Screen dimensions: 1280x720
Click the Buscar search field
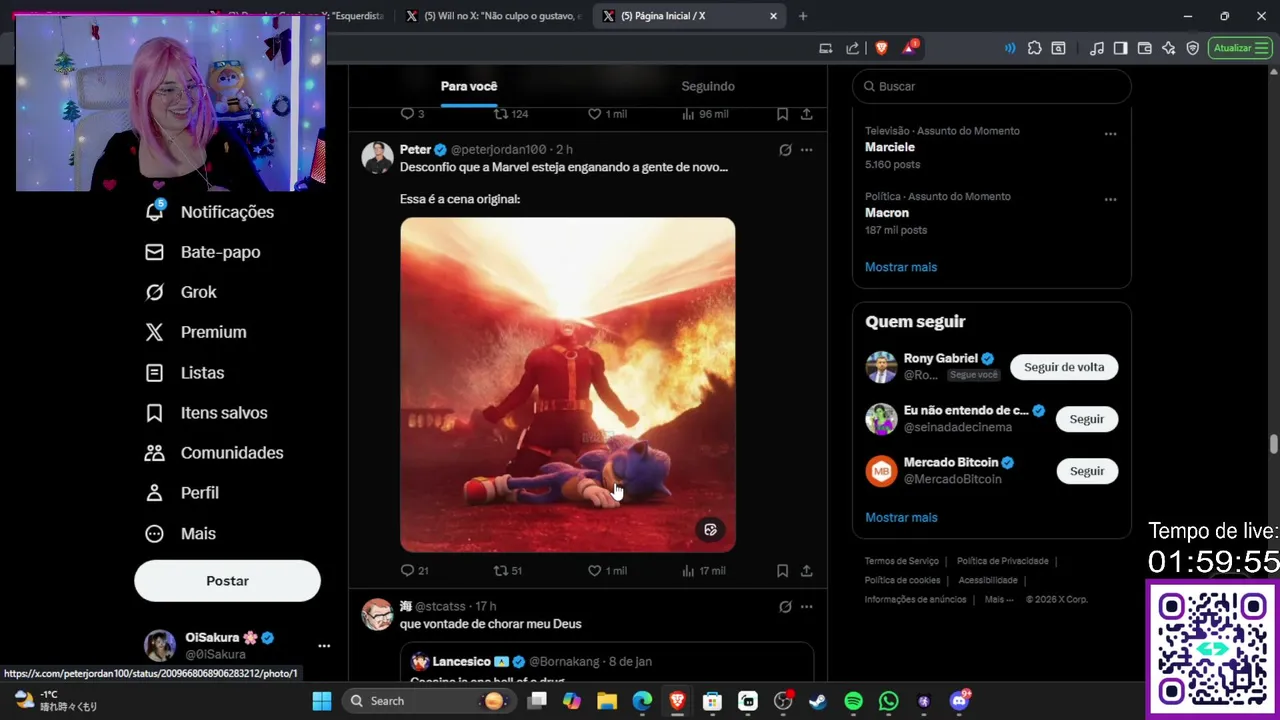pos(992,86)
